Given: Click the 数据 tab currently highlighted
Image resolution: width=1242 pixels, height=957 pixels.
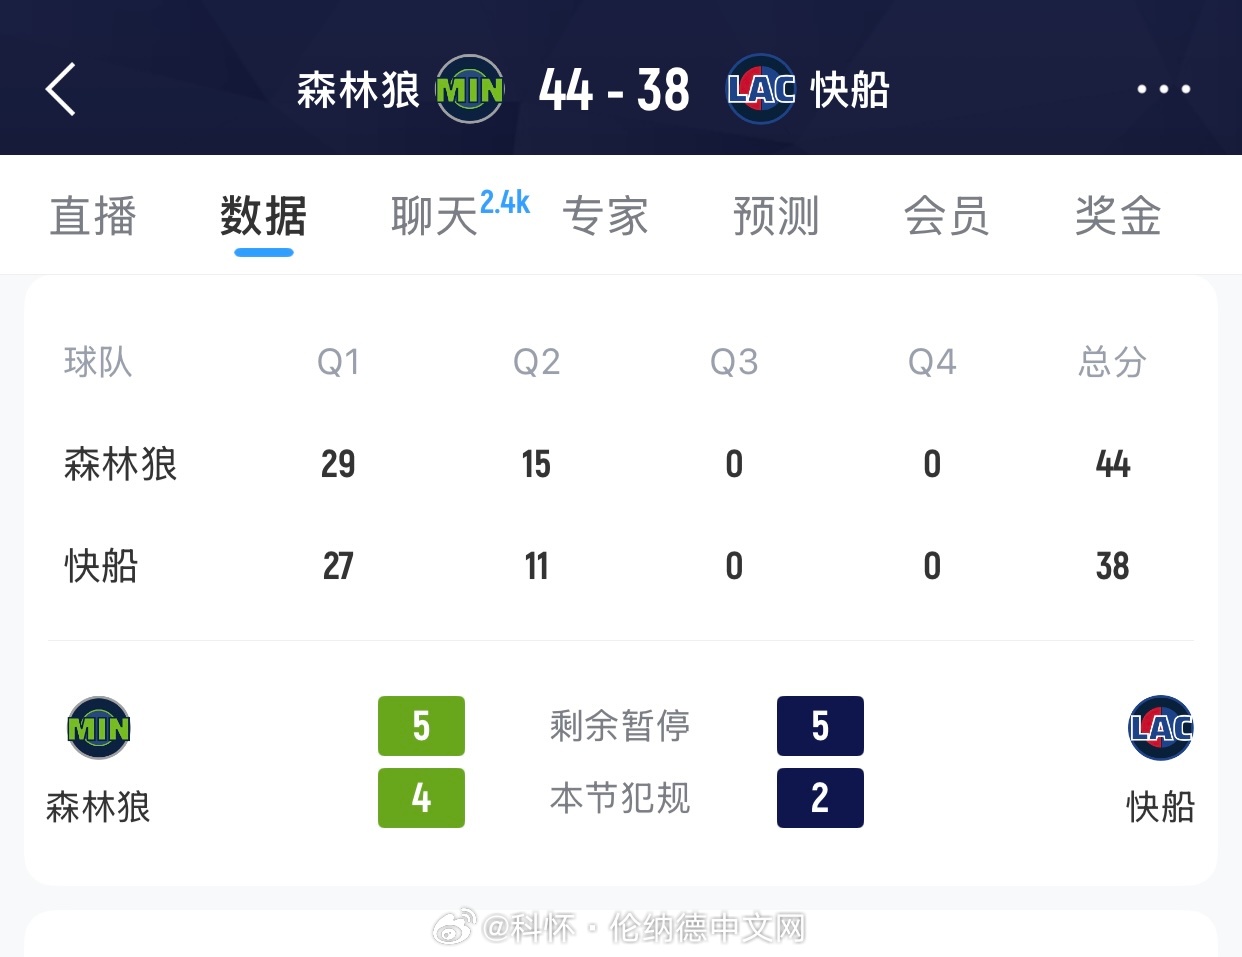Looking at the screenshot, I should (262, 216).
